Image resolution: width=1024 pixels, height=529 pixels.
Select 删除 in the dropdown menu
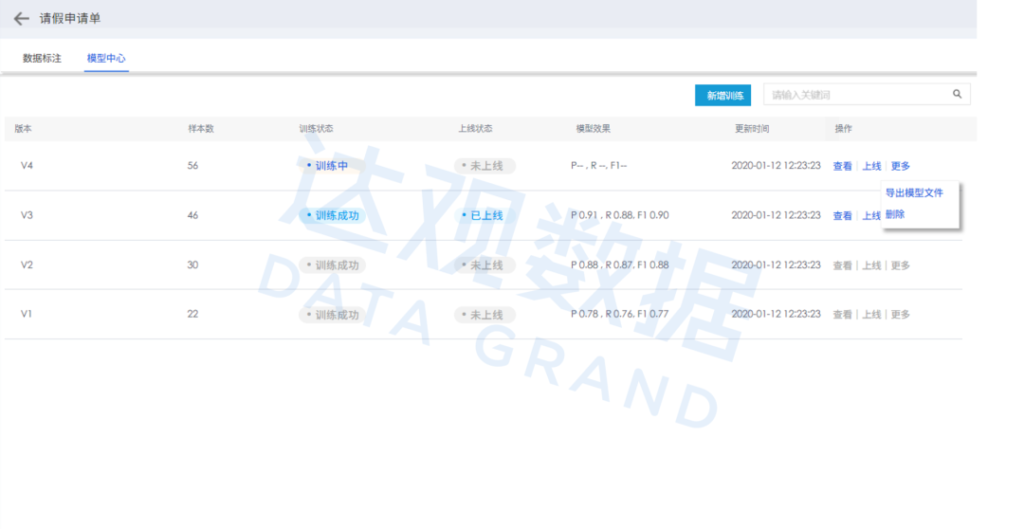coord(895,214)
